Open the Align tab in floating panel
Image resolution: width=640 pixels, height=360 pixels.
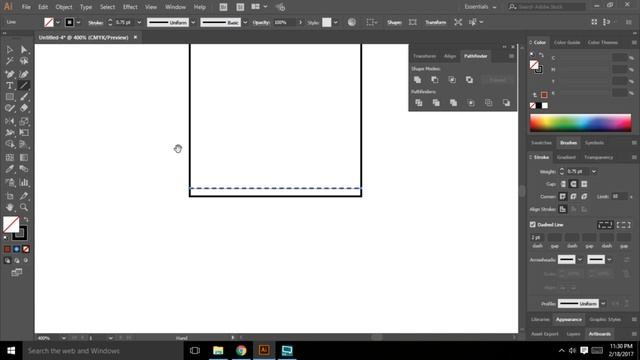pyautogui.click(x=450, y=56)
